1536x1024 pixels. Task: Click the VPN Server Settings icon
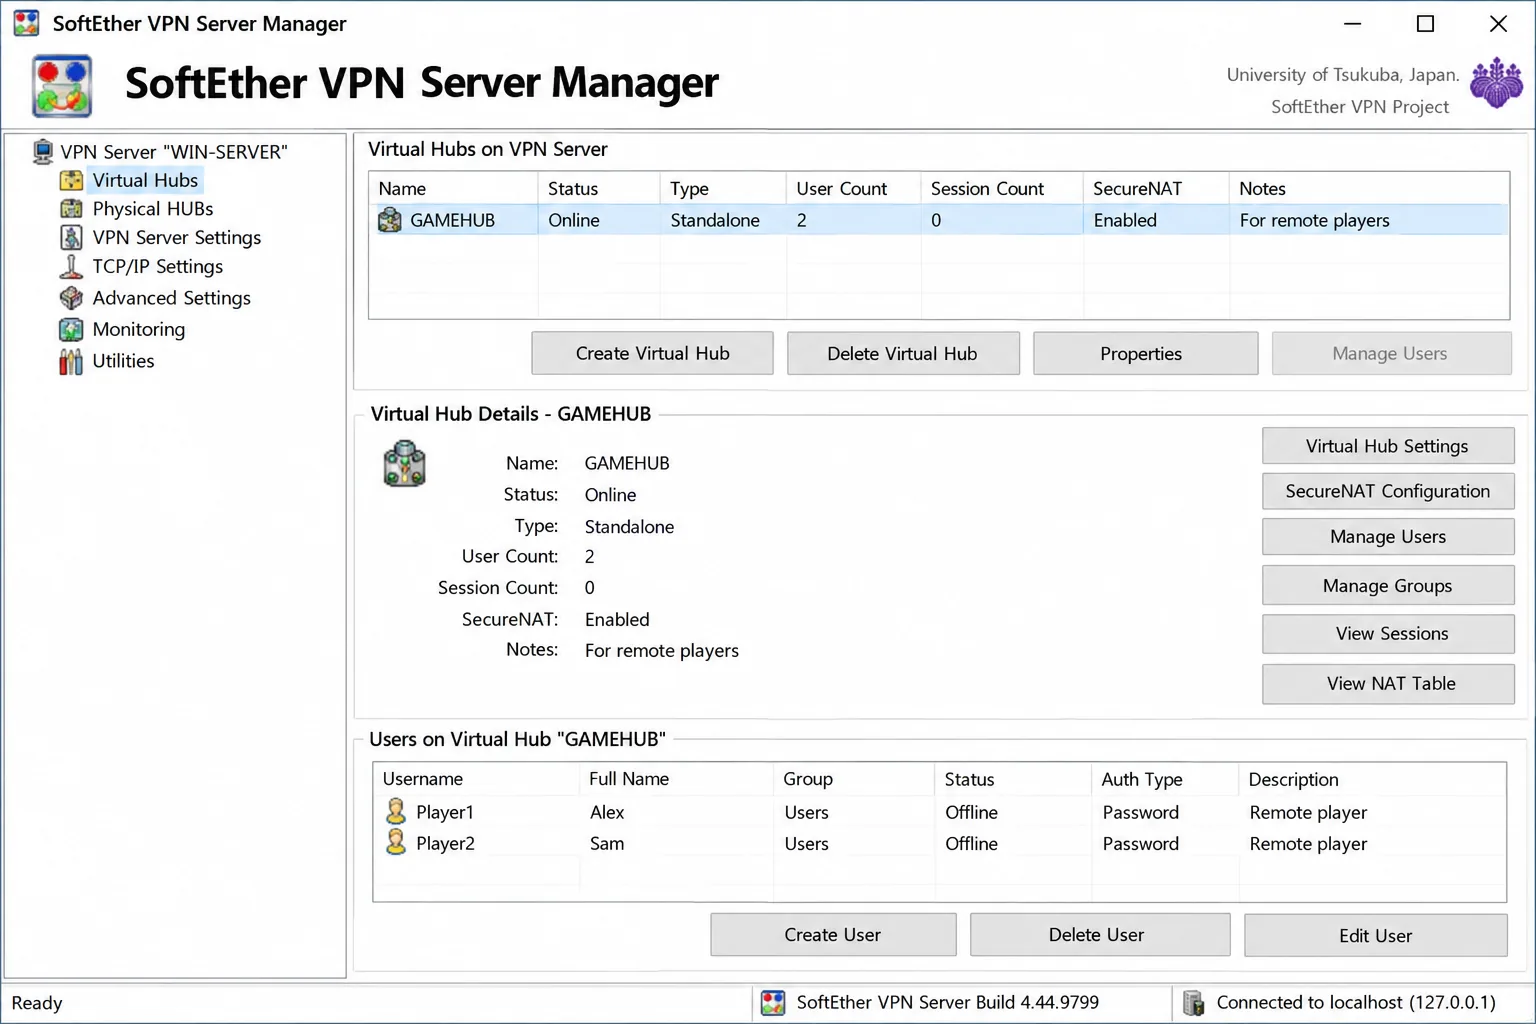pyautogui.click(x=71, y=237)
